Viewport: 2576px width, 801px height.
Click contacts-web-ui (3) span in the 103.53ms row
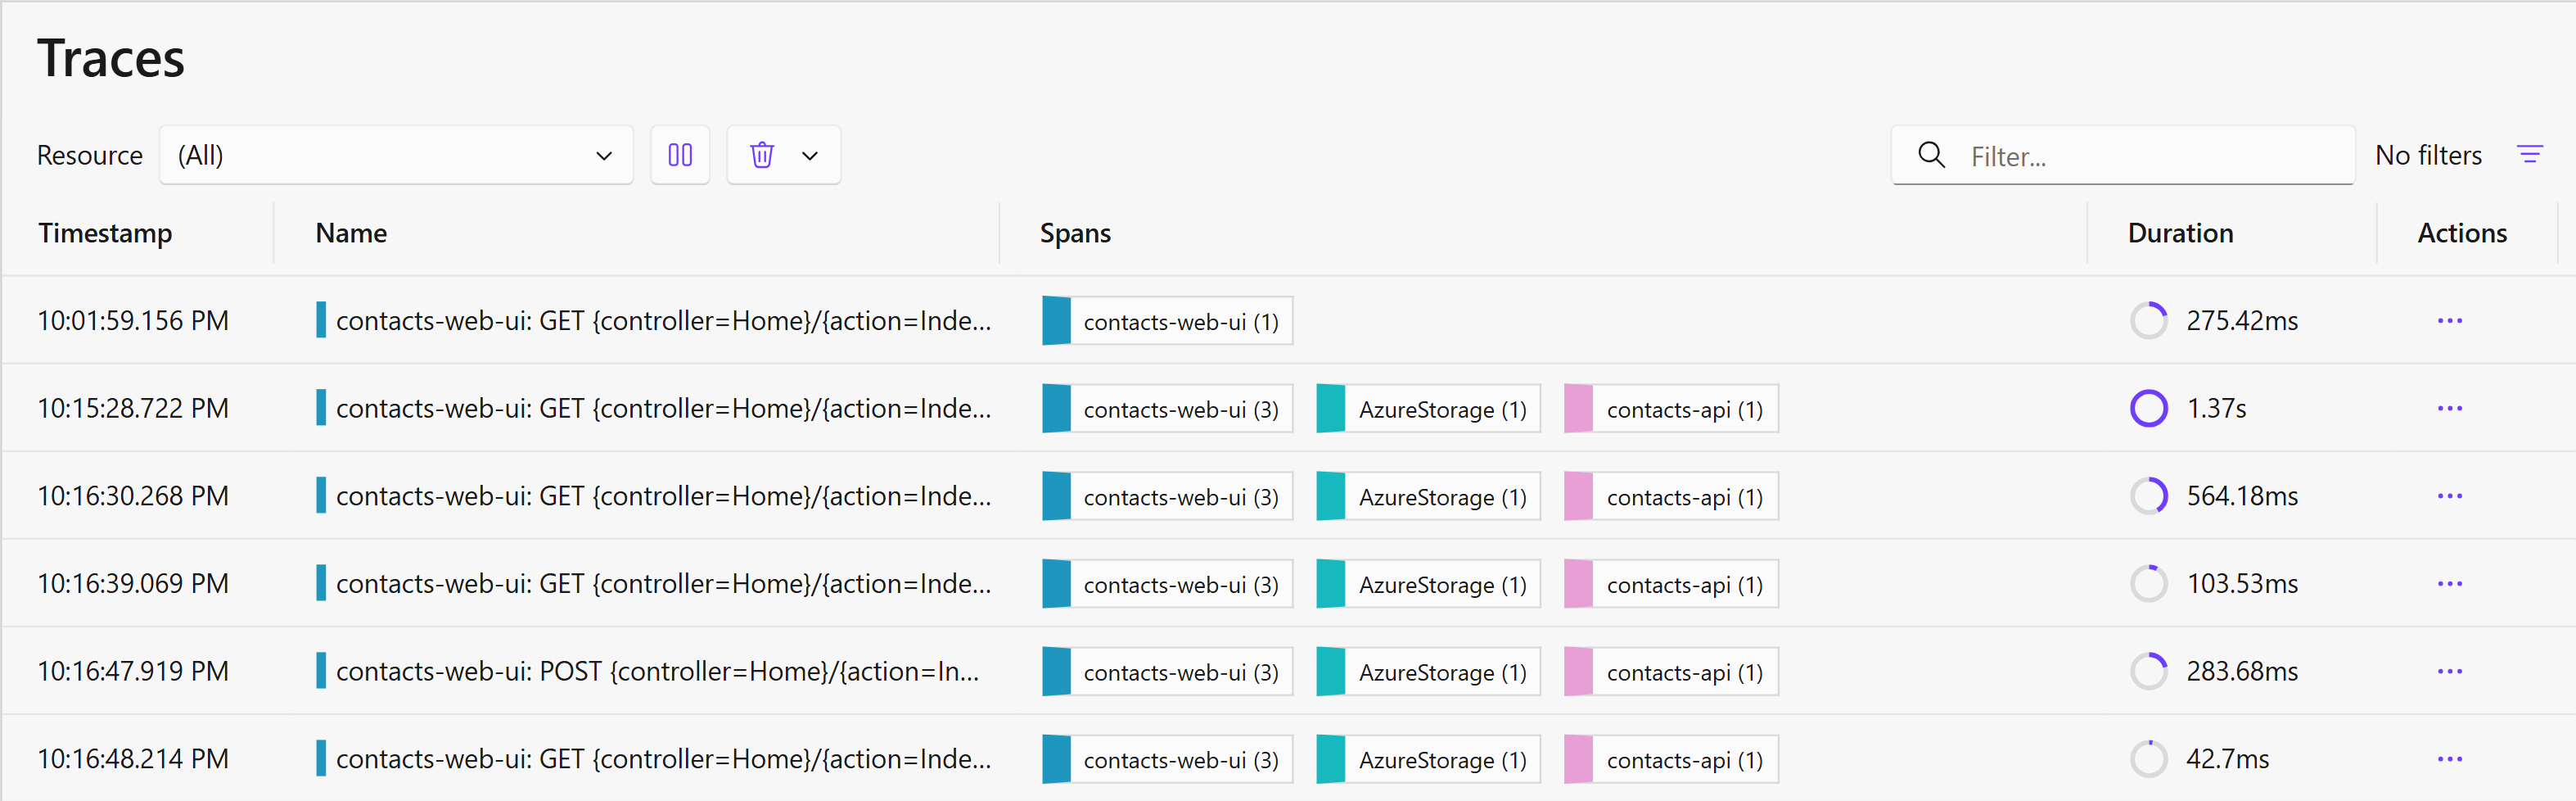tap(1167, 584)
